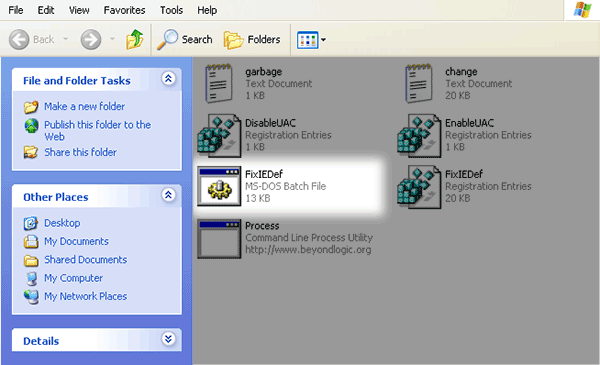Screen dimensions: 600x365
Task: Open the Tools menu
Action: click(171, 10)
